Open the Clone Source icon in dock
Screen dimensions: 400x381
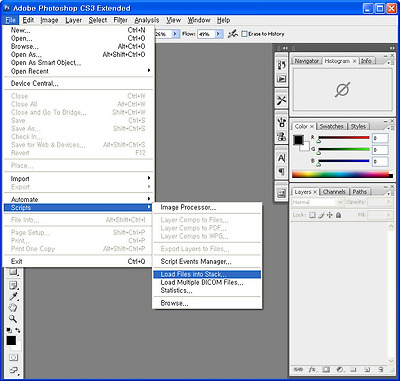tap(282, 136)
